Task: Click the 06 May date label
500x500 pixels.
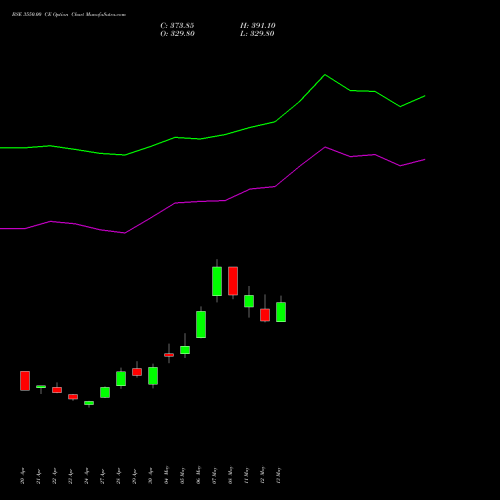Action: point(198,475)
